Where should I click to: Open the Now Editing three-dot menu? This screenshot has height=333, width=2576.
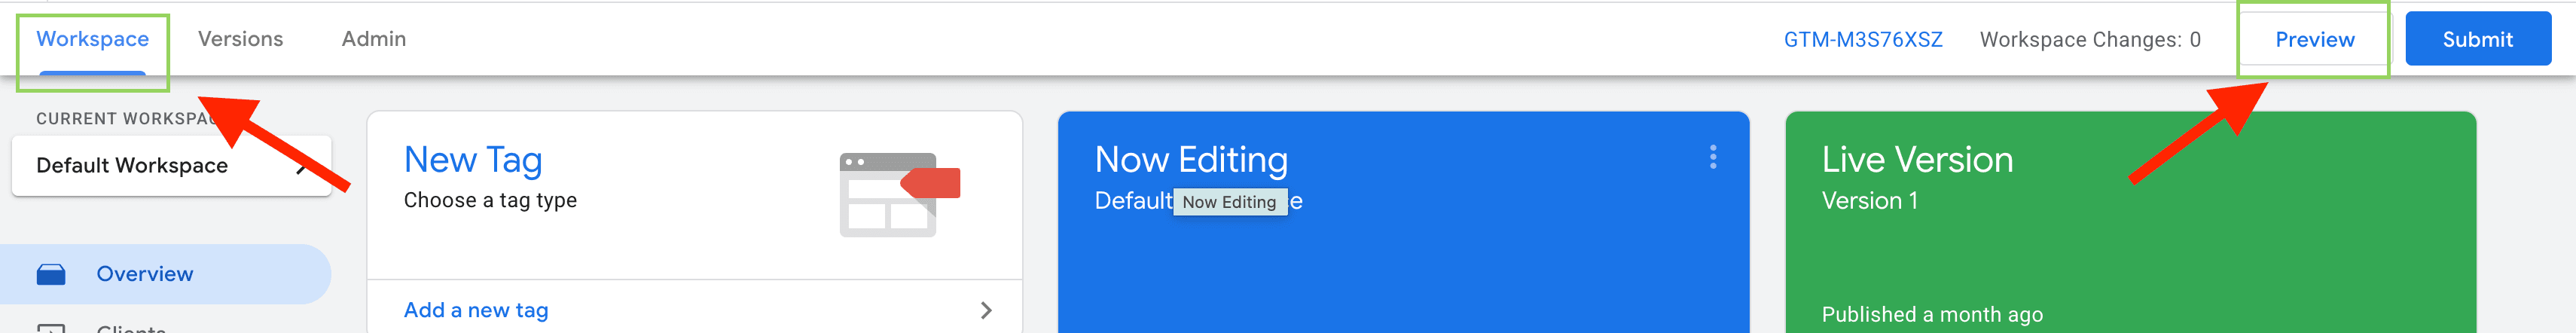[1712, 157]
